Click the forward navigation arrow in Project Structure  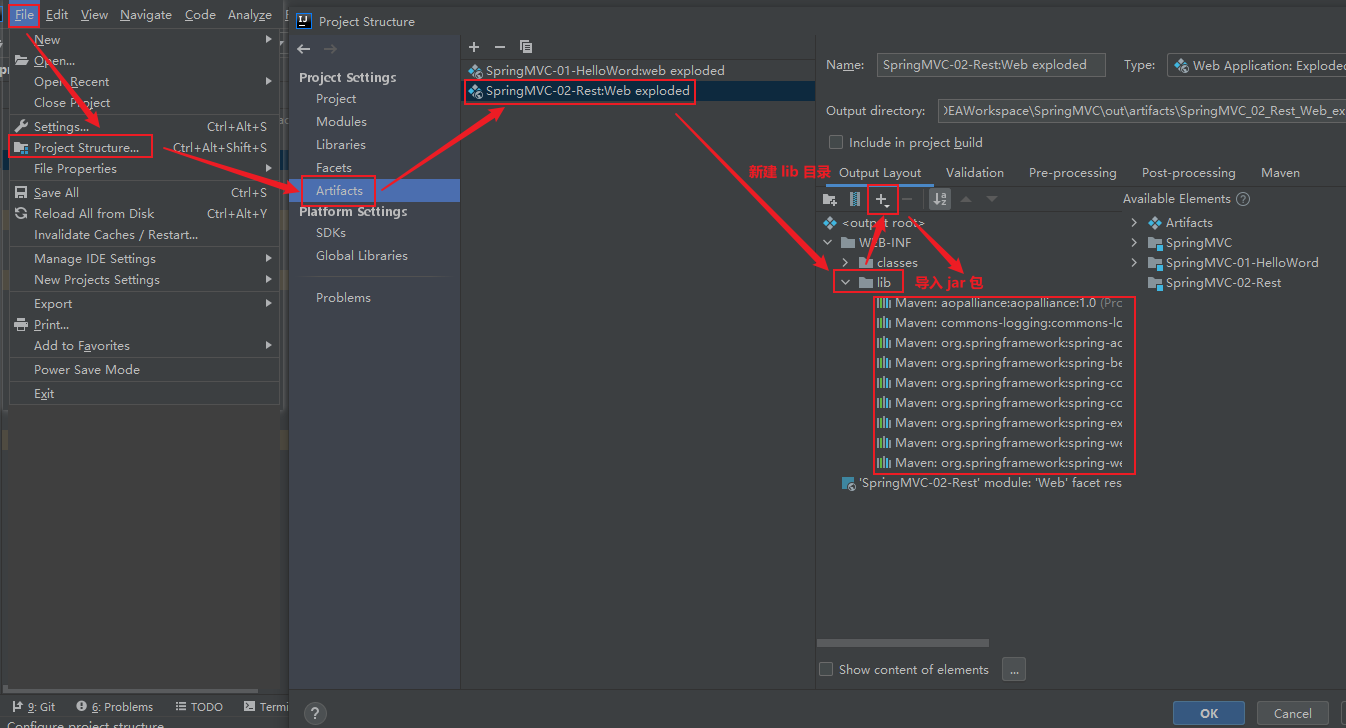tap(330, 49)
